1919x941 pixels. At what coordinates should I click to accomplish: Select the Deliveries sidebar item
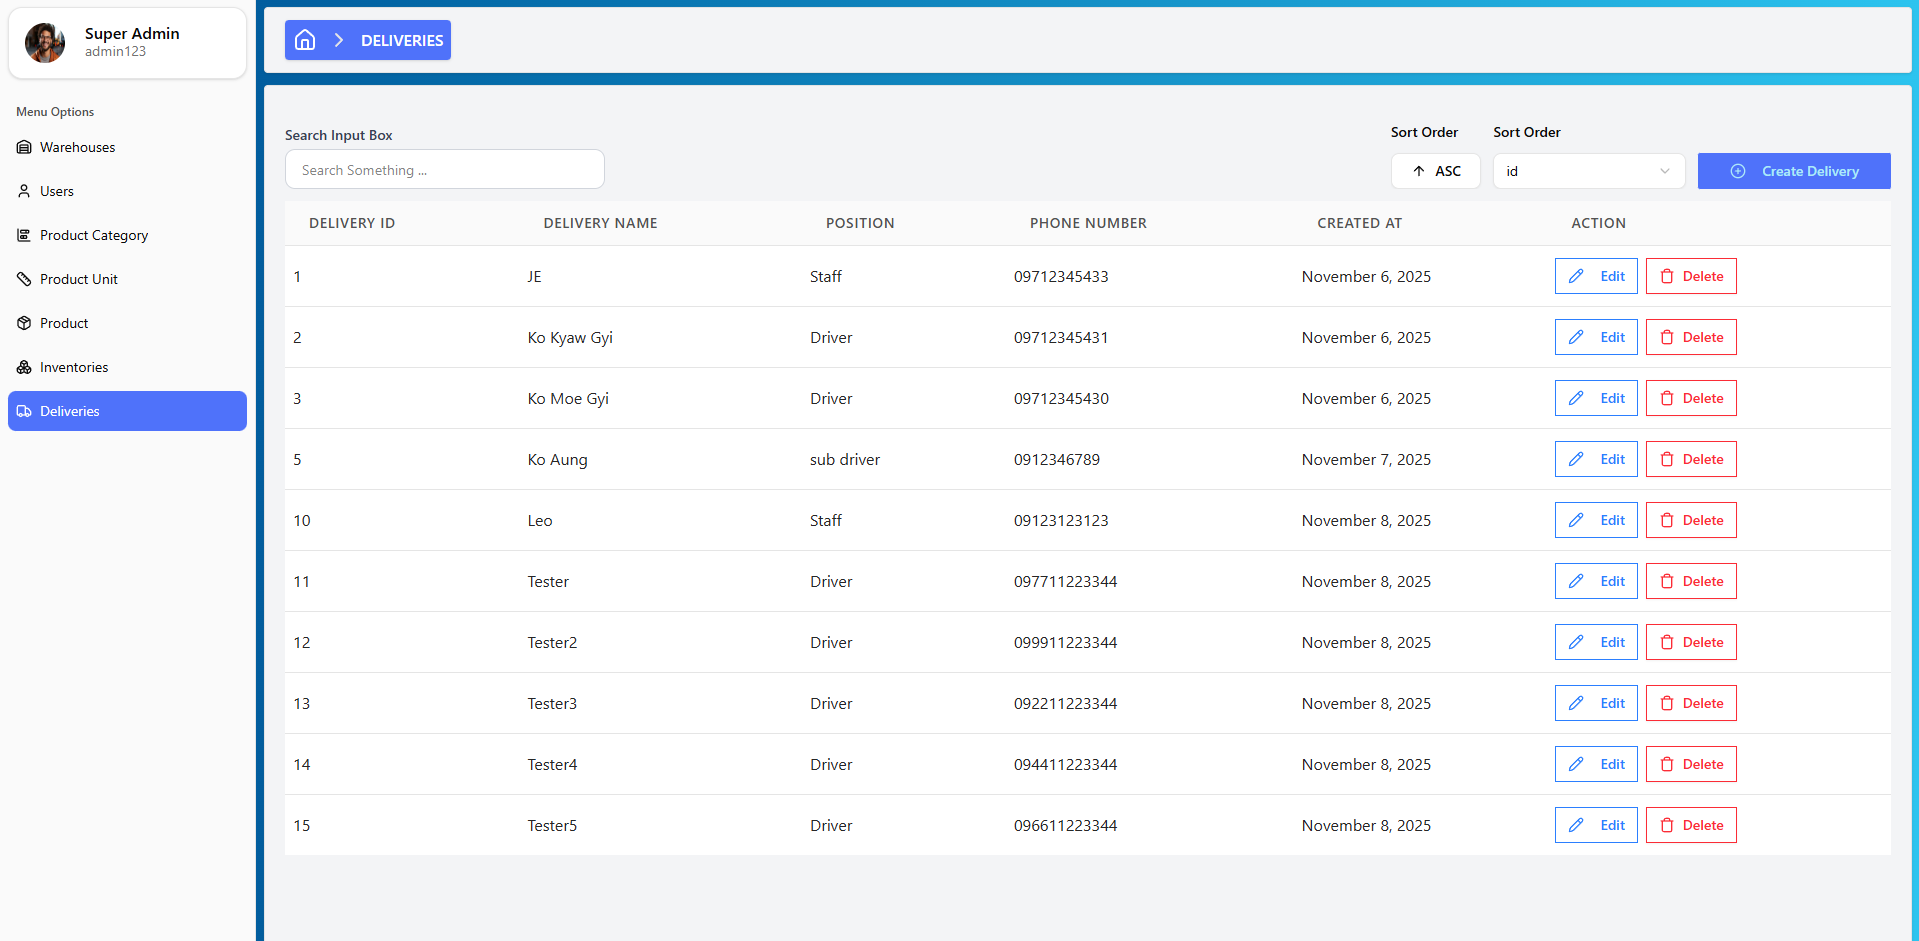[x=127, y=411]
